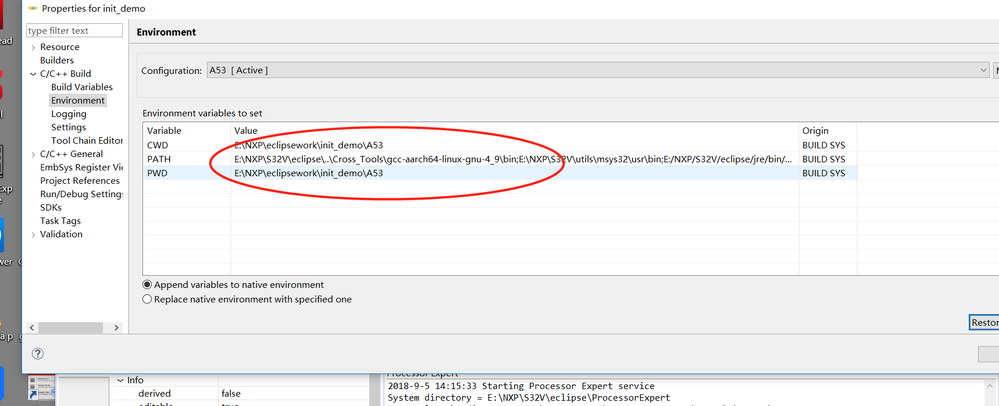This screenshot has height=406, width=999.
Task: Click BUILD SYS origin of PATH row
Action: point(824,159)
